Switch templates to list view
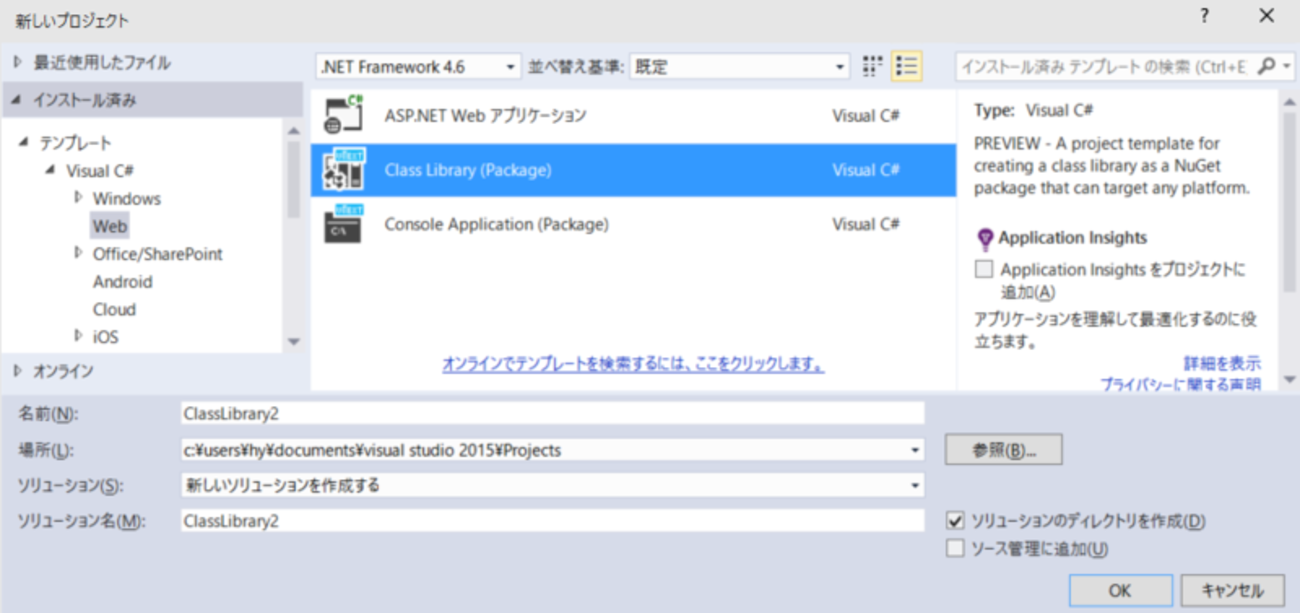This screenshot has height=613, width=1300. coord(907,67)
